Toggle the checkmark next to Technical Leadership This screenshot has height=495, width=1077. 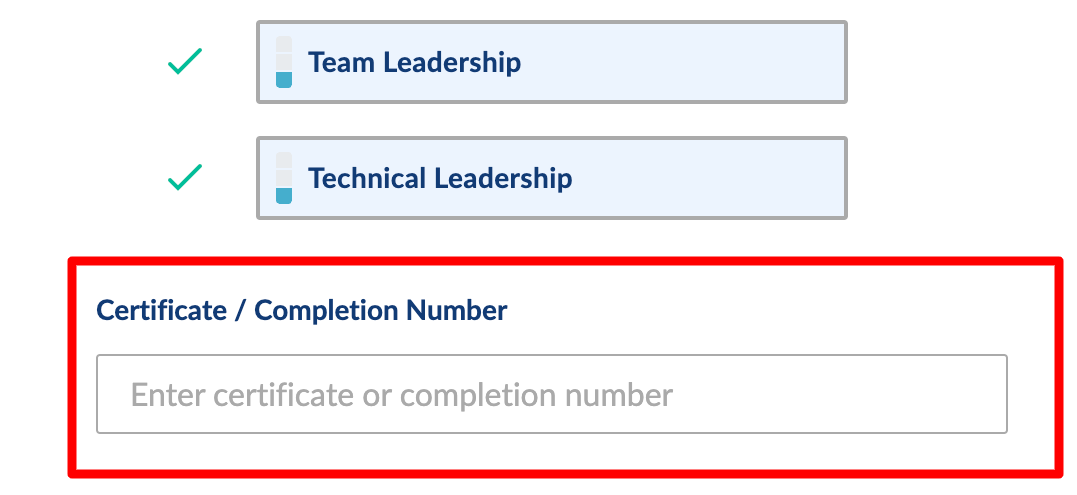coord(184,179)
